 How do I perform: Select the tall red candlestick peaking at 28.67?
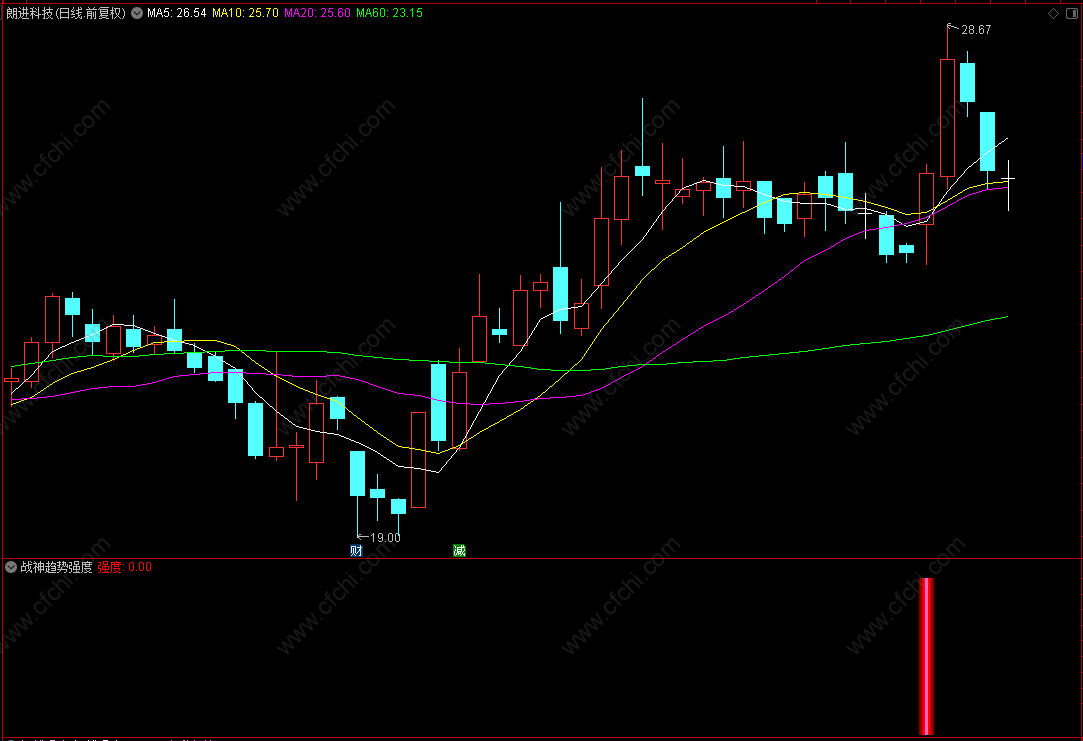(x=948, y=117)
